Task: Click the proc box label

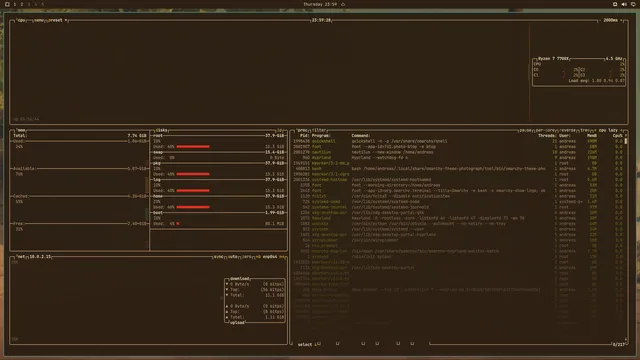Action: click(x=302, y=130)
